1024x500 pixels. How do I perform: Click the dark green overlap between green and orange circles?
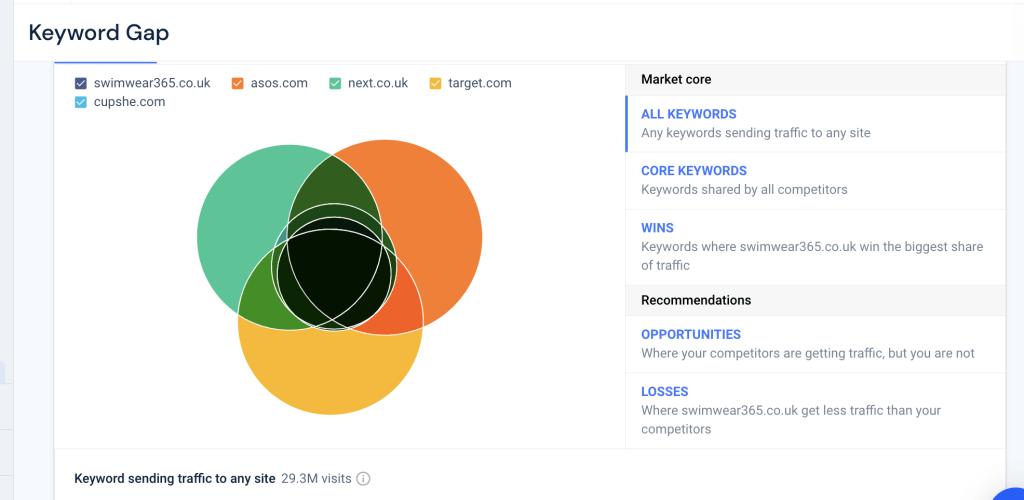coord(330,180)
